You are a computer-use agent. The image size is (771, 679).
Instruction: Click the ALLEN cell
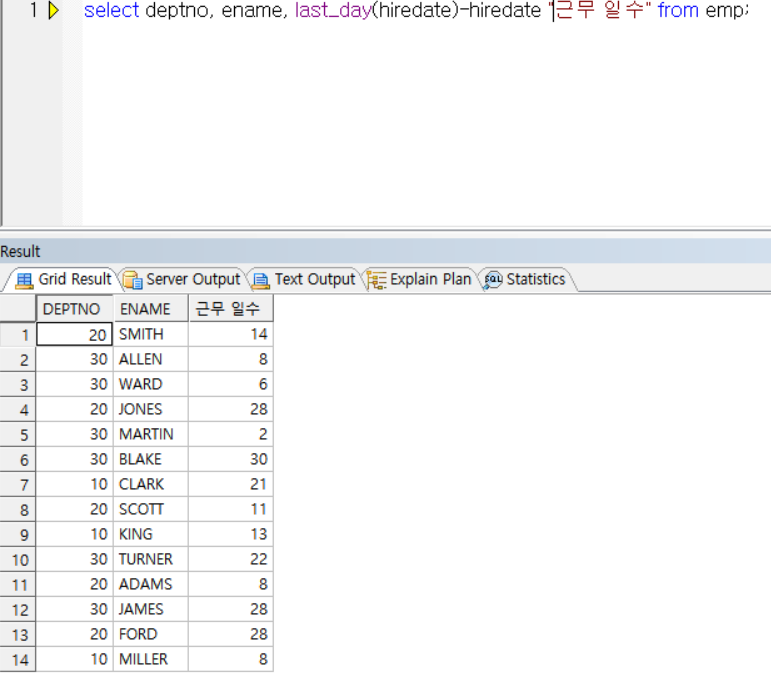pos(151,359)
